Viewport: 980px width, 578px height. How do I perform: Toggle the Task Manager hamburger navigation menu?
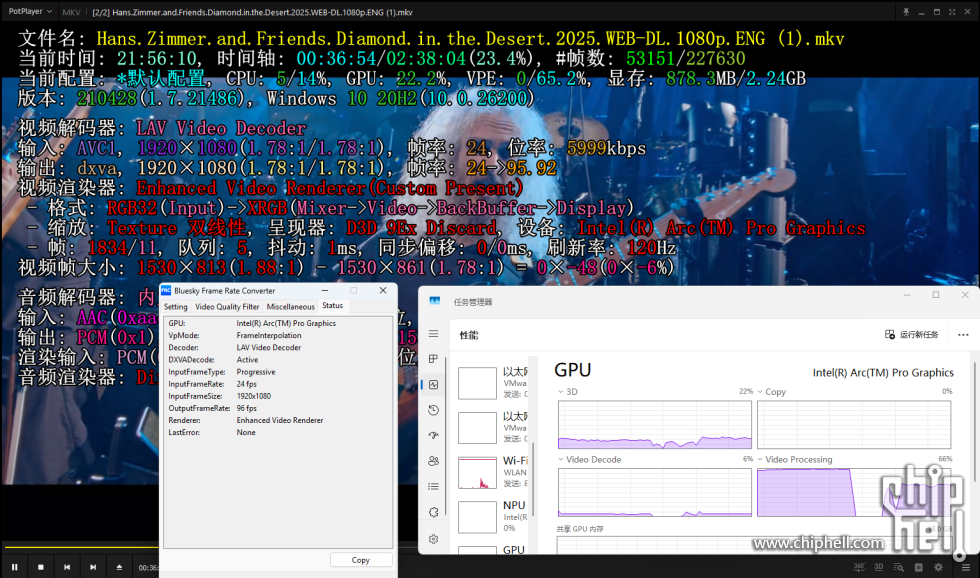433,334
